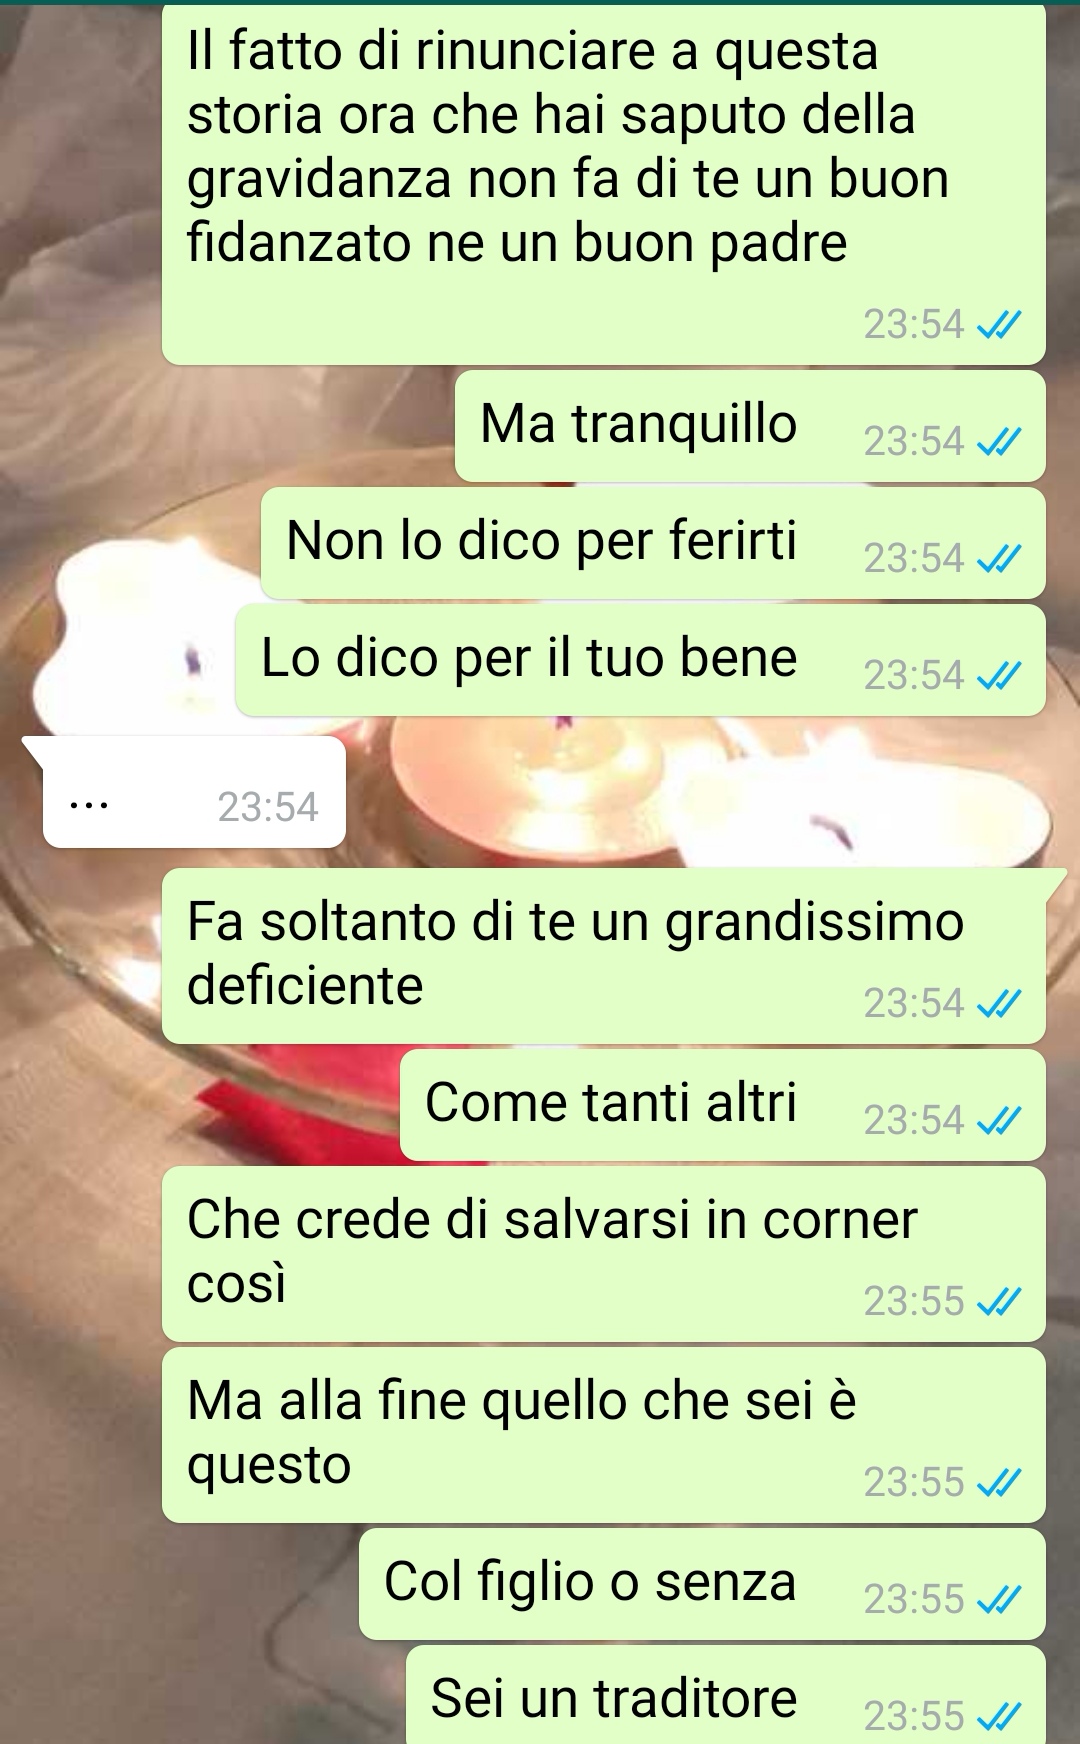Select the 'Col figlio o senza' bubble

[x=702, y=1584]
